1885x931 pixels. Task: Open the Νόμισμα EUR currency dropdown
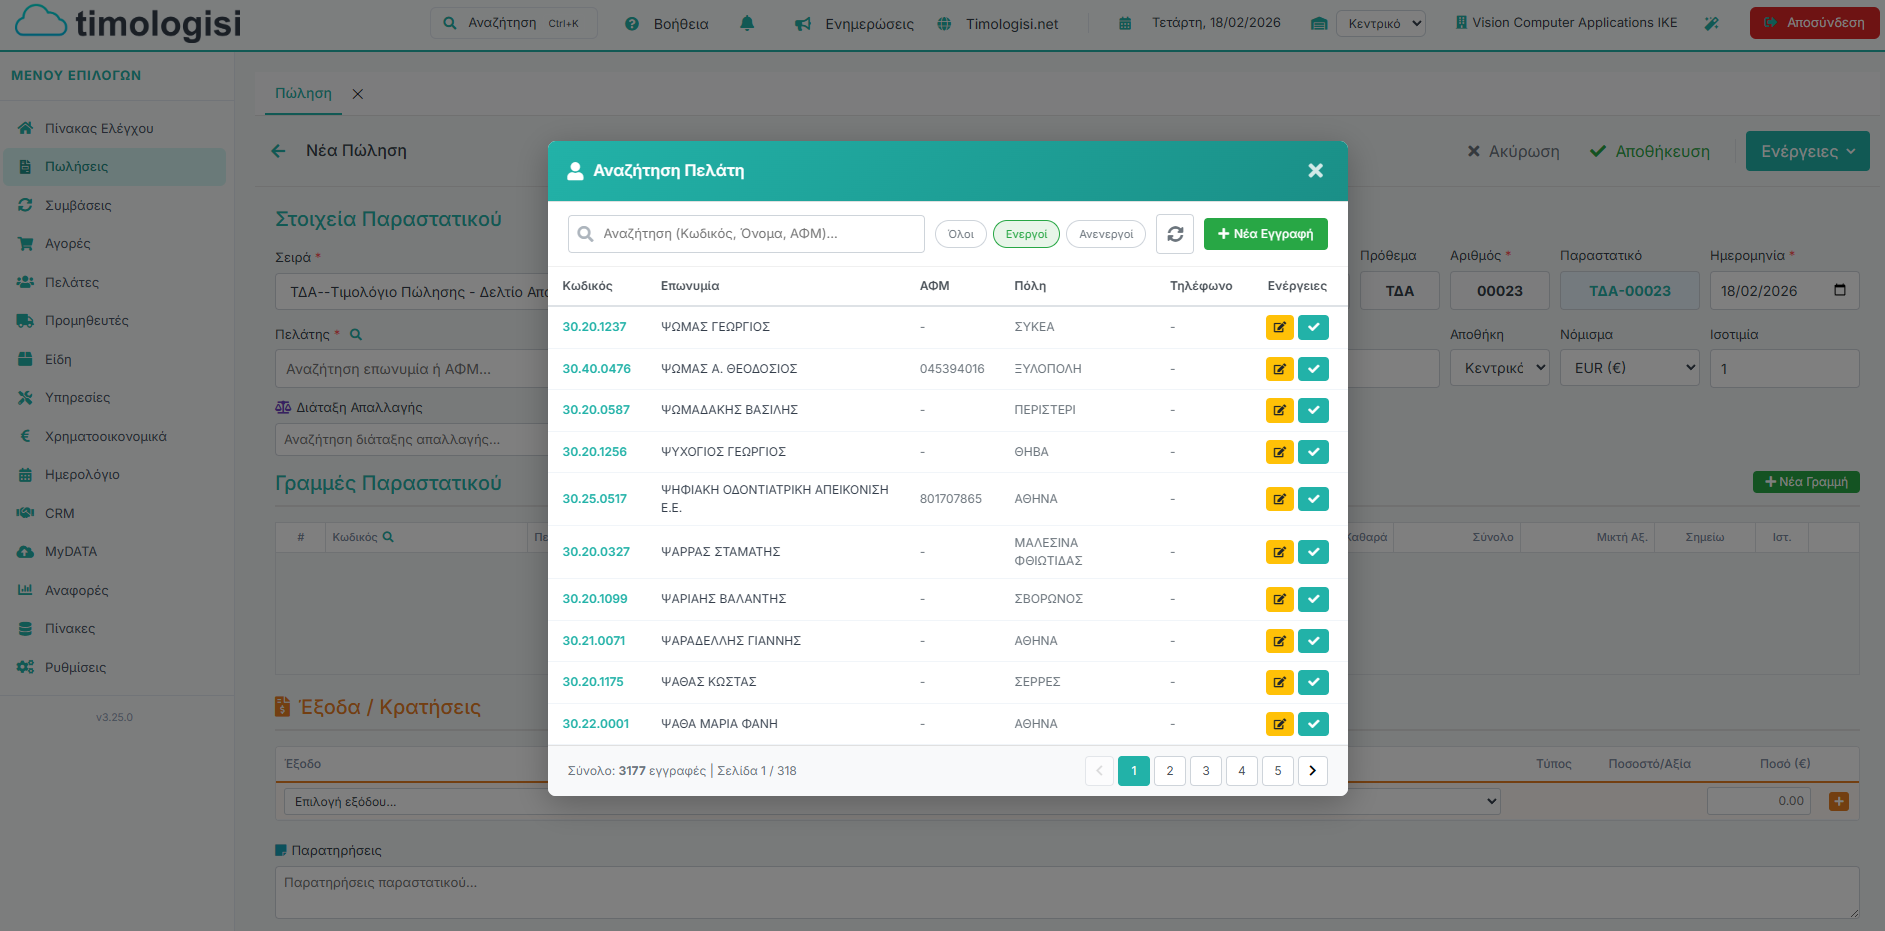click(x=1629, y=368)
